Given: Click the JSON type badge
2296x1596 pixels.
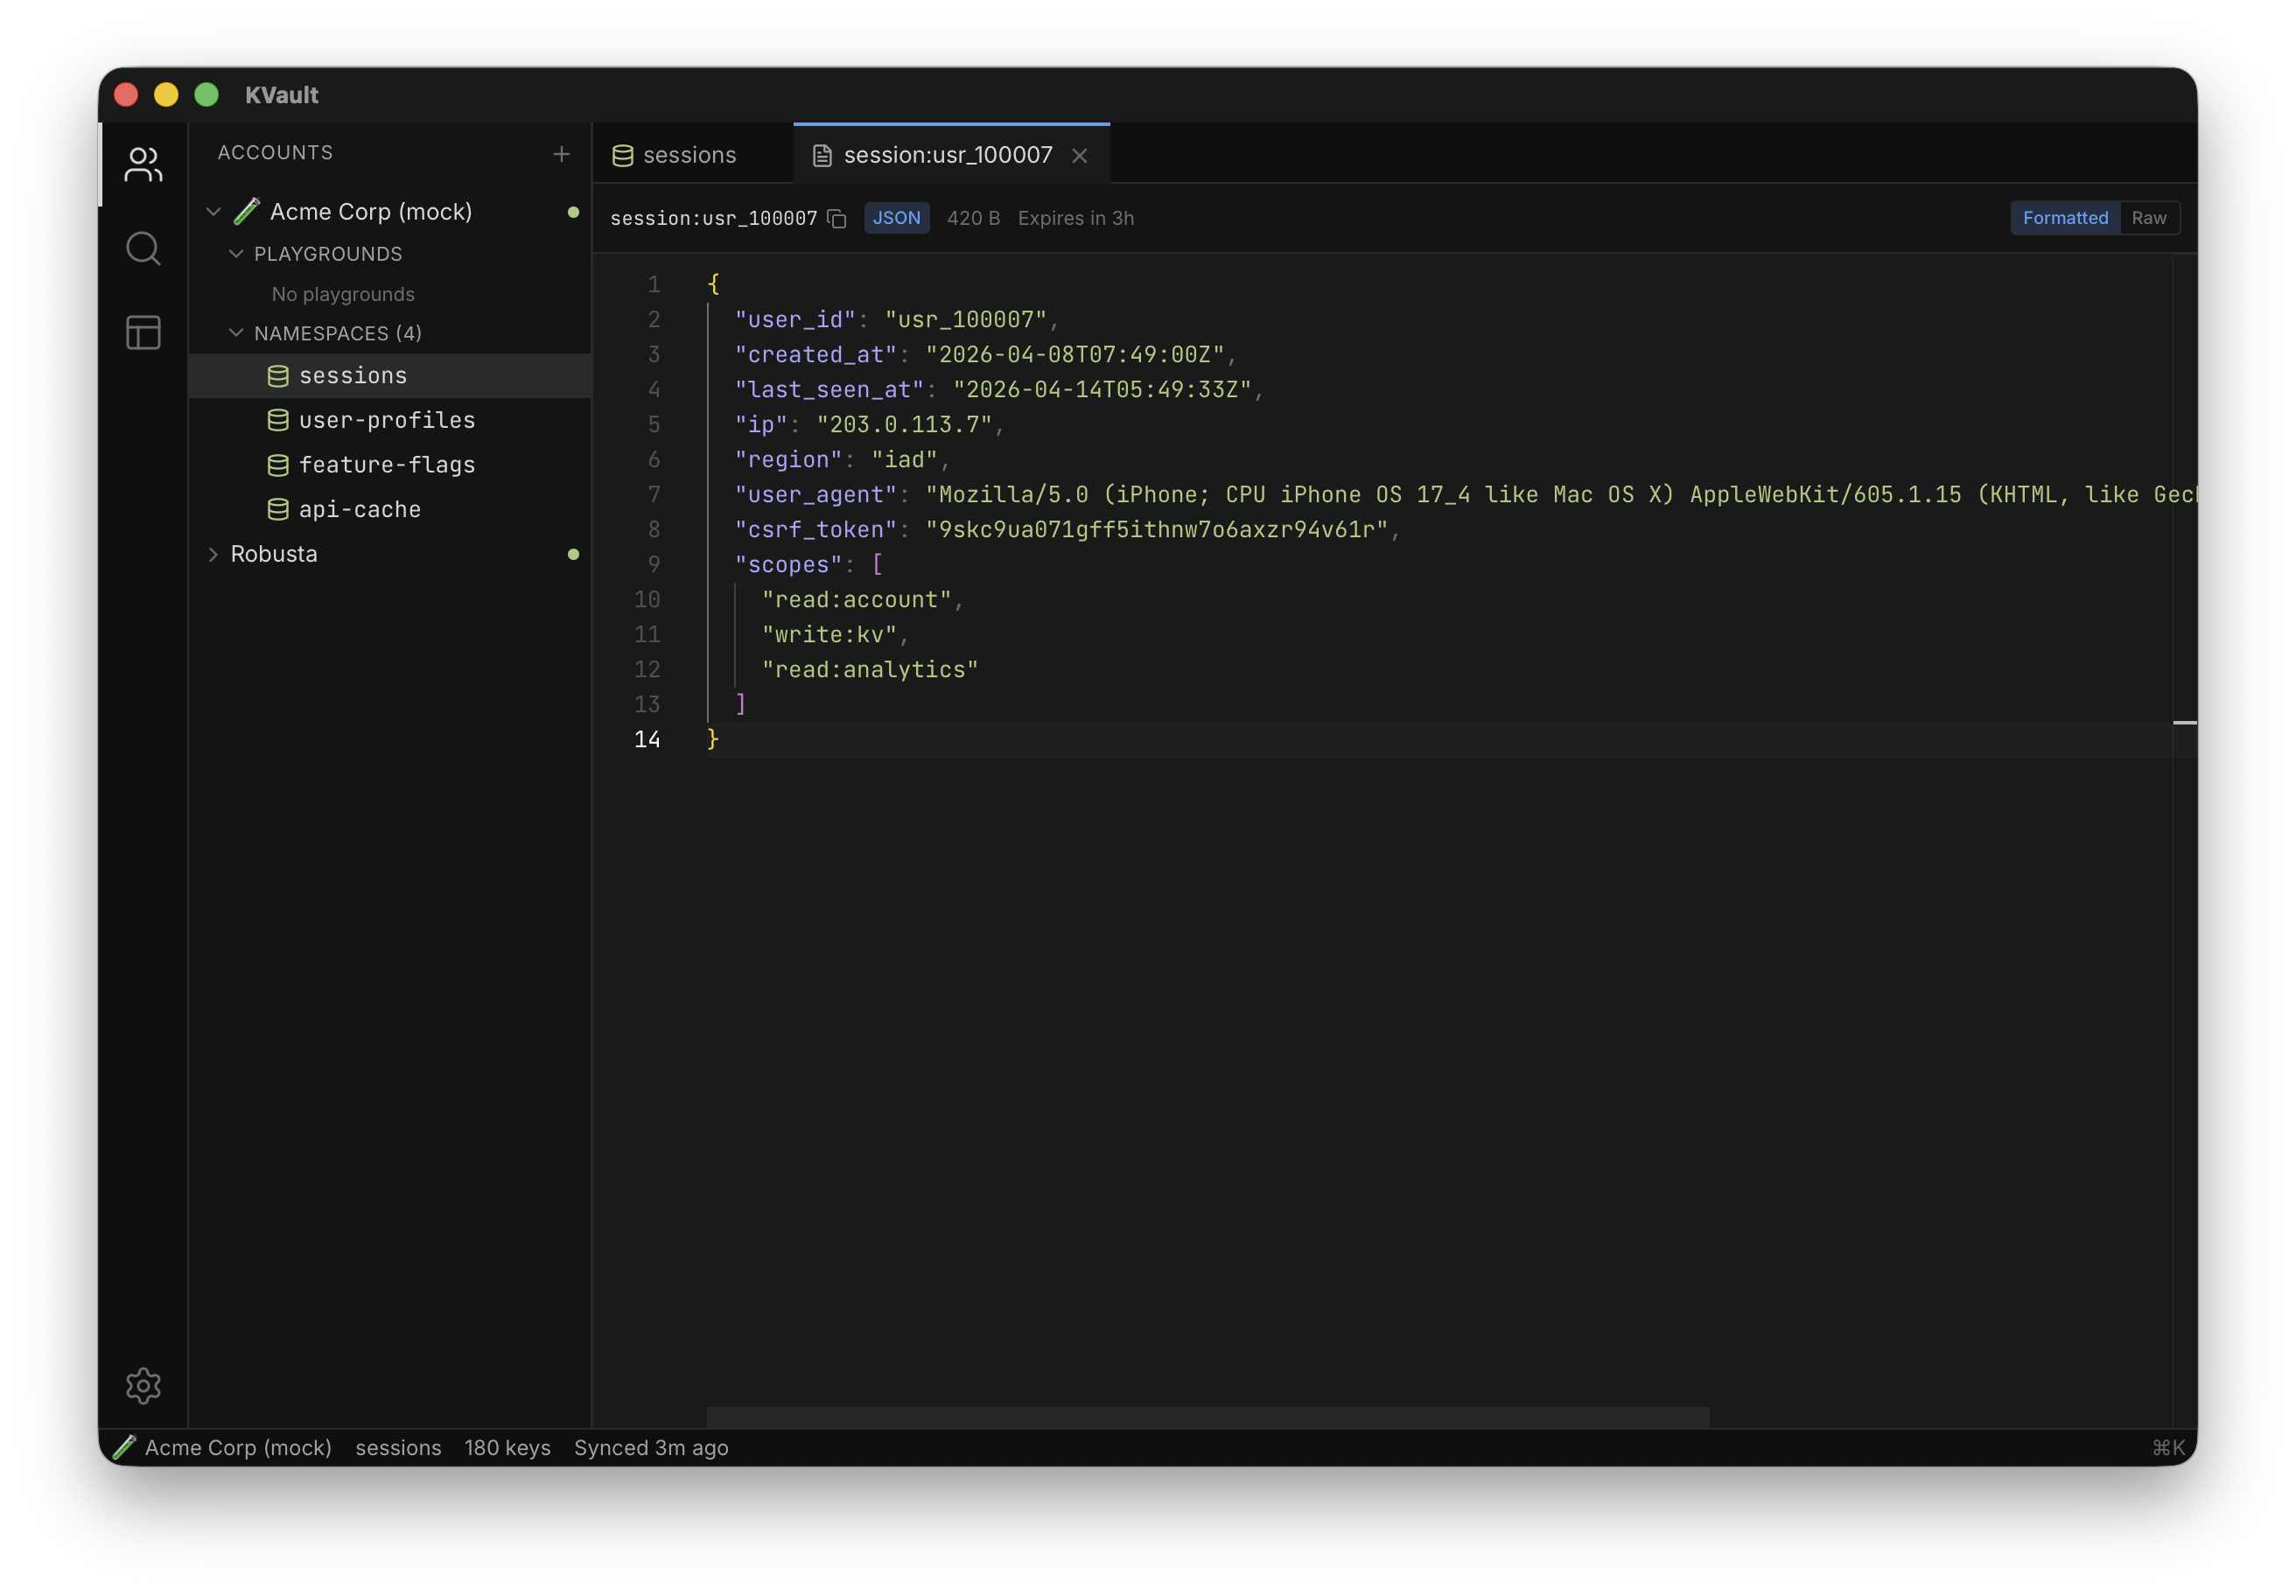Looking at the screenshot, I should (895, 218).
